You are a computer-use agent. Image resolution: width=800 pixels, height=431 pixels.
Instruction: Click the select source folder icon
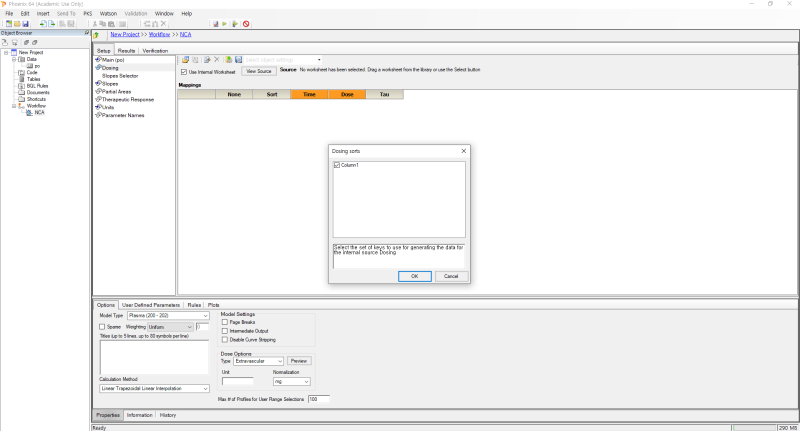(185, 60)
